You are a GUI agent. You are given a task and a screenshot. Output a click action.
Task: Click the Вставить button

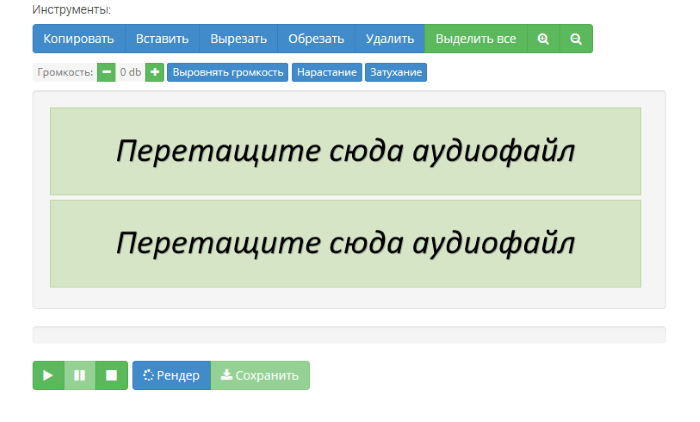[x=162, y=39]
